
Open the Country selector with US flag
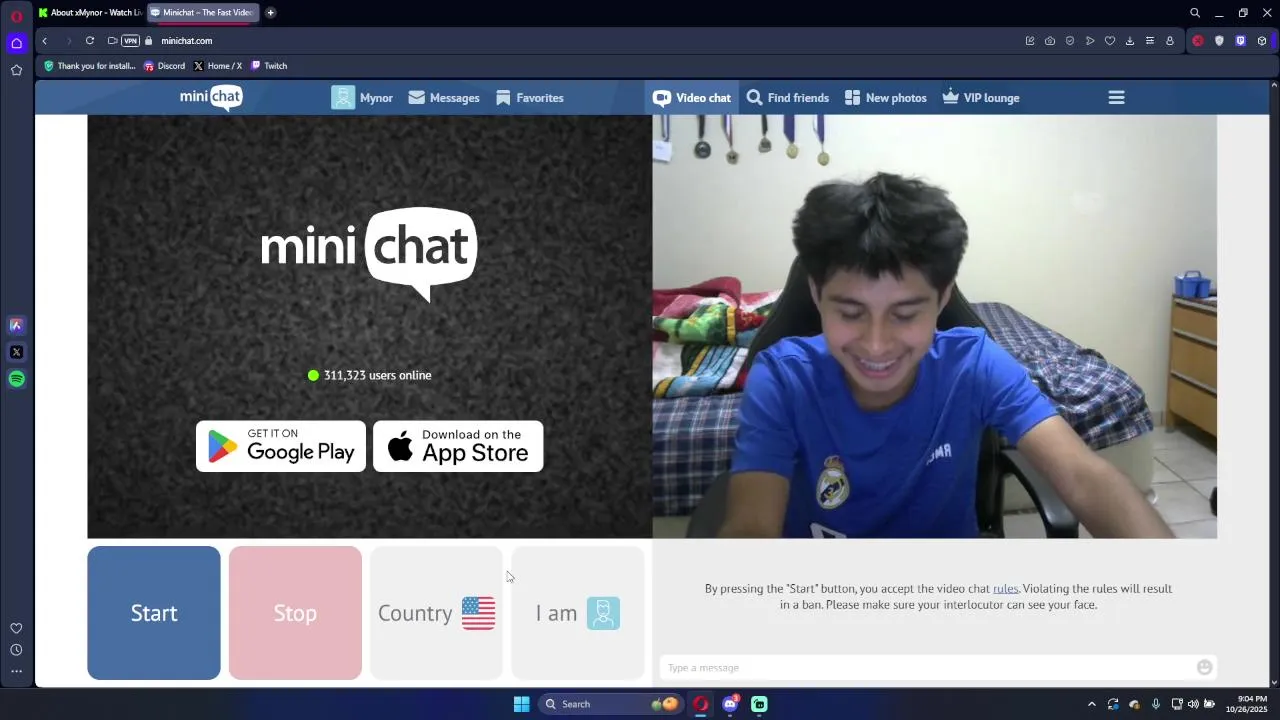pyautogui.click(x=436, y=613)
